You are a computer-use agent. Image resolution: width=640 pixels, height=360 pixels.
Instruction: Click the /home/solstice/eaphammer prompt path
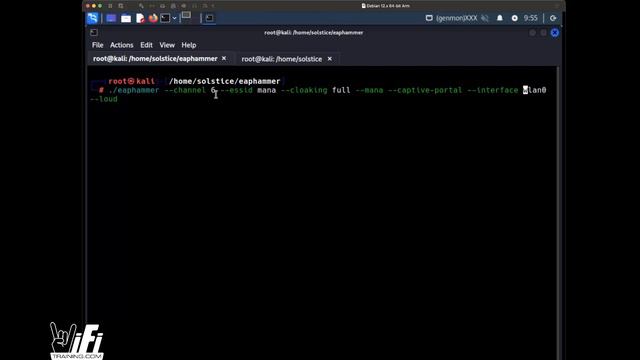[224, 81]
